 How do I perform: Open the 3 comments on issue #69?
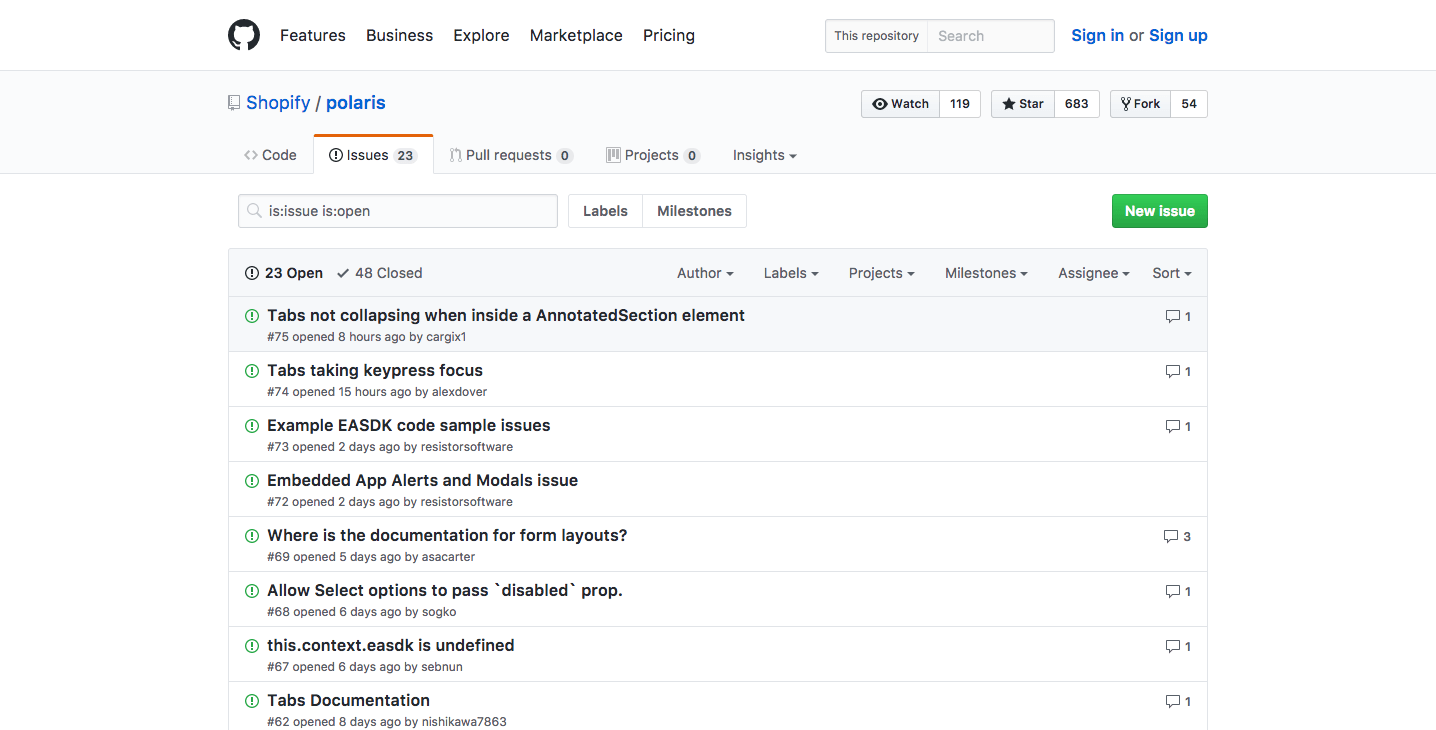(x=1177, y=536)
